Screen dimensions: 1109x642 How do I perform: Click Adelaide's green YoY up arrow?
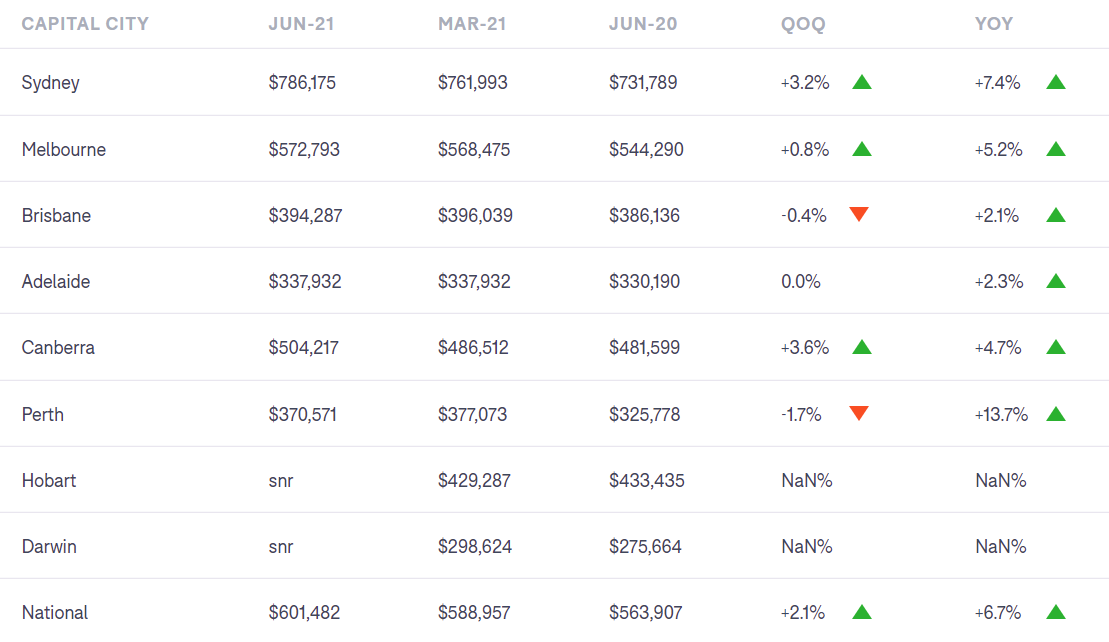[x=1056, y=281]
